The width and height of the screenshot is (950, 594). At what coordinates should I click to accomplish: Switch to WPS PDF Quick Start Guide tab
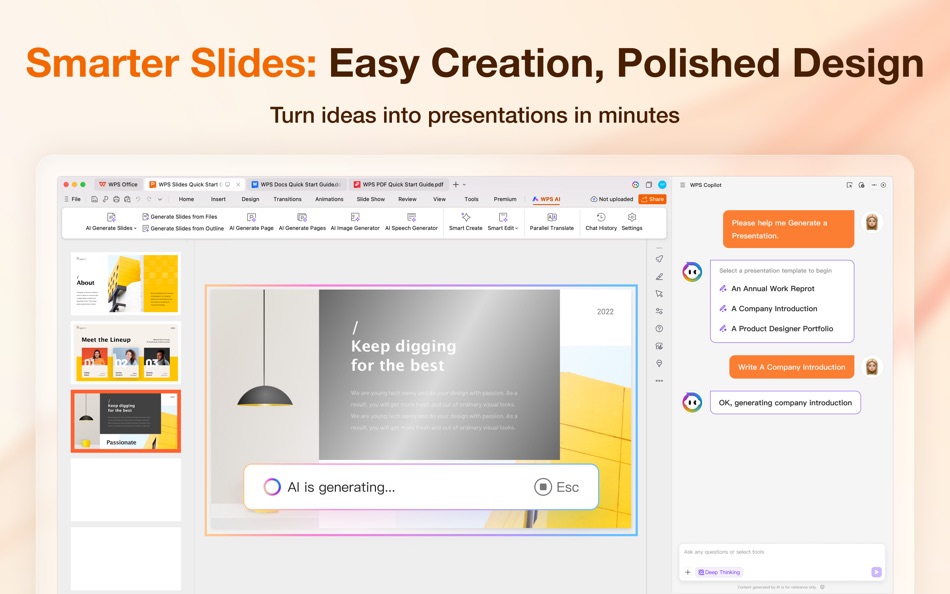(x=399, y=184)
